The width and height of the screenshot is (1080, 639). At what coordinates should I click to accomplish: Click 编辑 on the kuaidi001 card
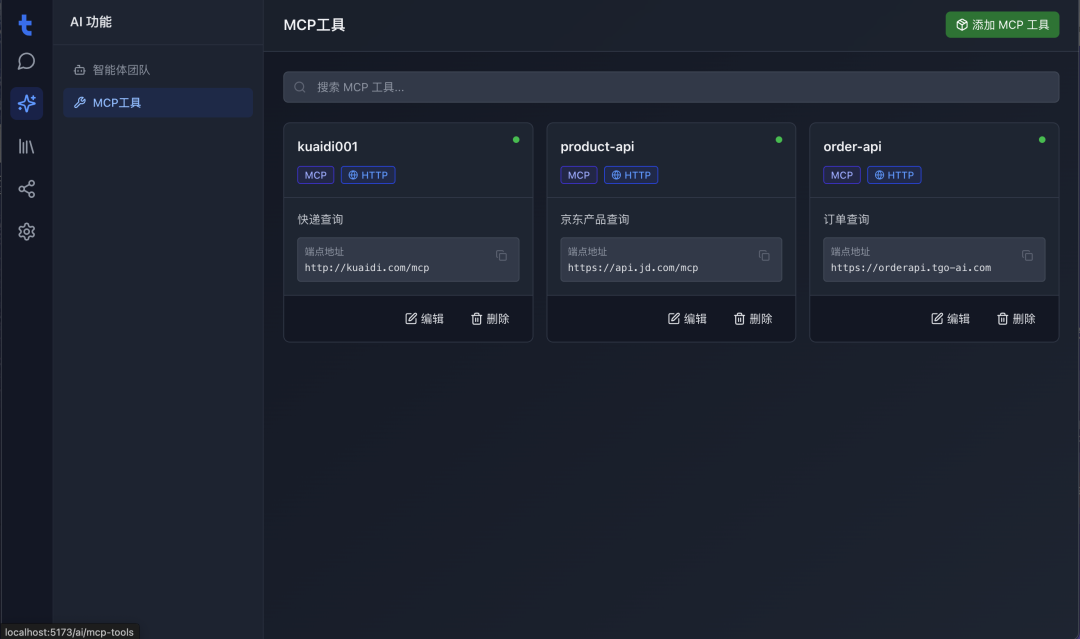[x=424, y=319]
